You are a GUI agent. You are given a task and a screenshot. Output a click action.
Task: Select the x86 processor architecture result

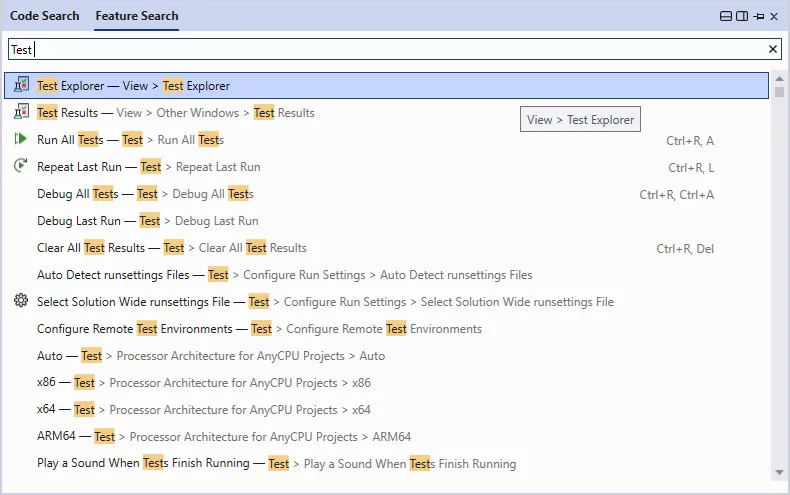coord(386,383)
